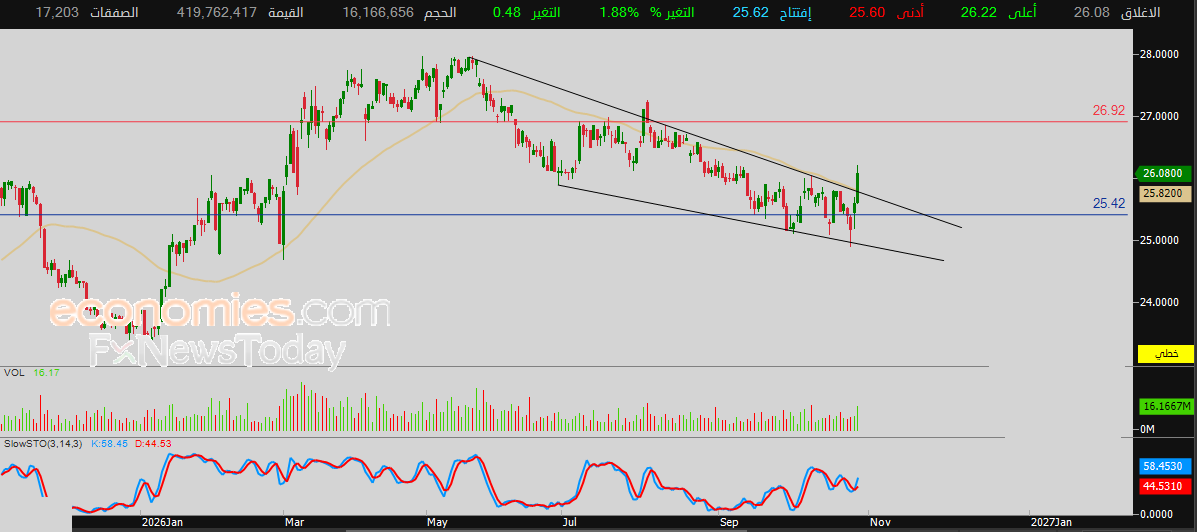
Task: Select the lower descending trendline
Action: [752, 223]
